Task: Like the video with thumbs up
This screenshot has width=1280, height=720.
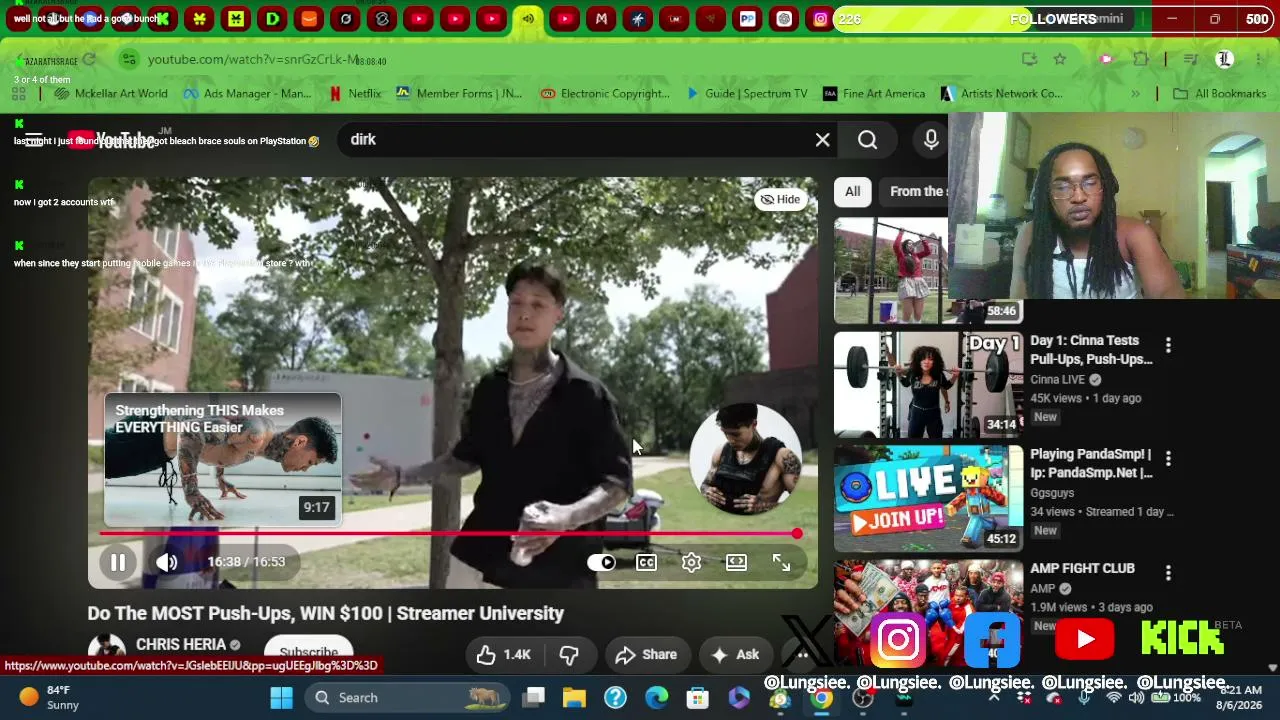Action: (x=503, y=655)
